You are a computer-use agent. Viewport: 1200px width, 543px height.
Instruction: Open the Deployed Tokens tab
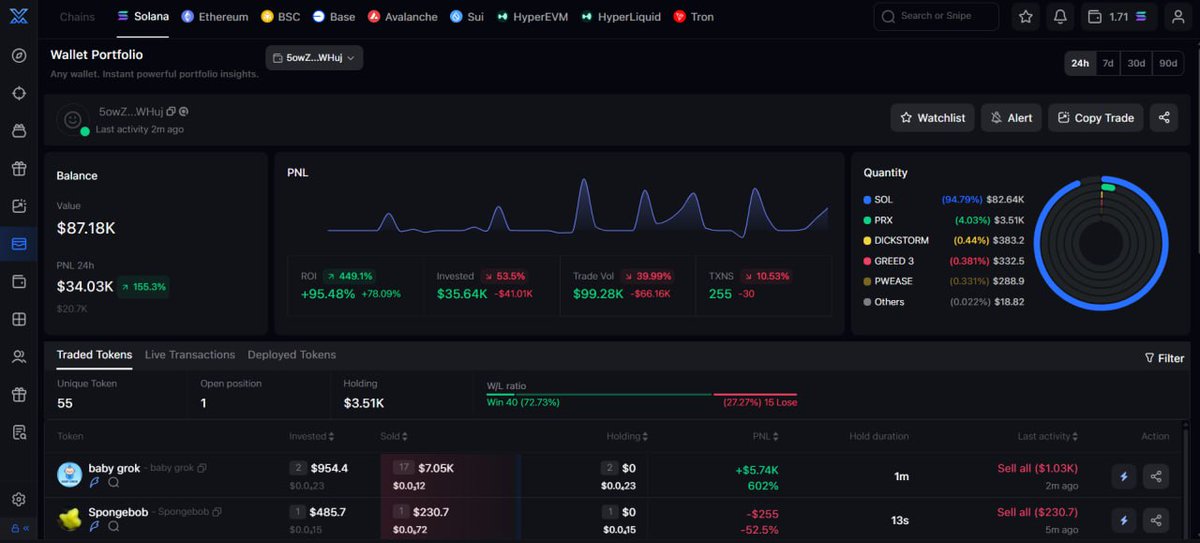pyautogui.click(x=292, y=355)
